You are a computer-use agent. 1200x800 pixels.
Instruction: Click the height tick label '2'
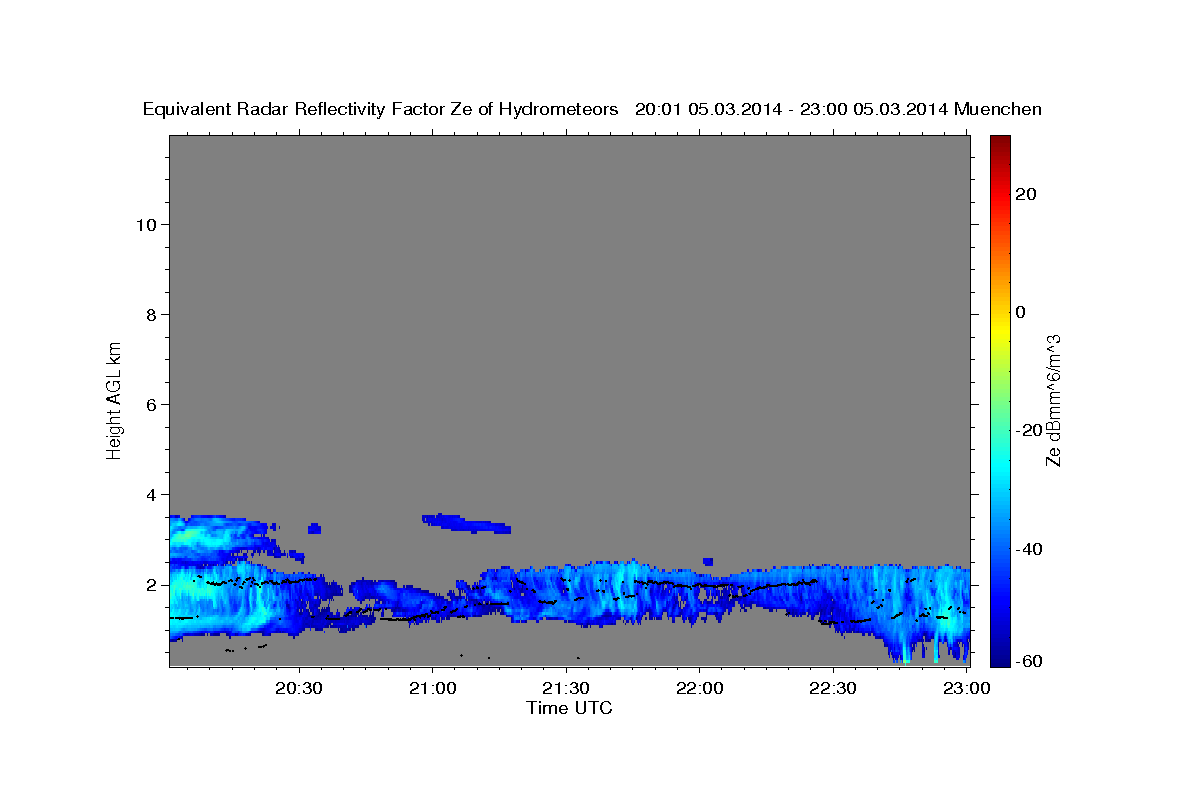(152, 584)
